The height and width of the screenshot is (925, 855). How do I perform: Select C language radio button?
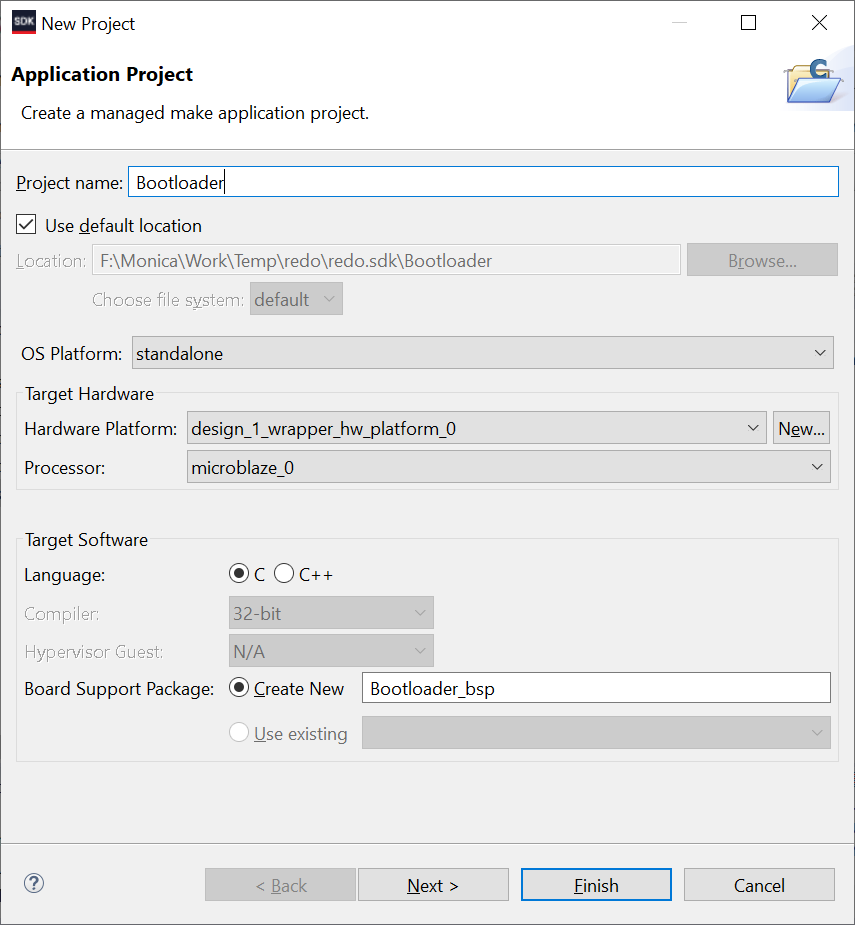[x=239, y=573]
